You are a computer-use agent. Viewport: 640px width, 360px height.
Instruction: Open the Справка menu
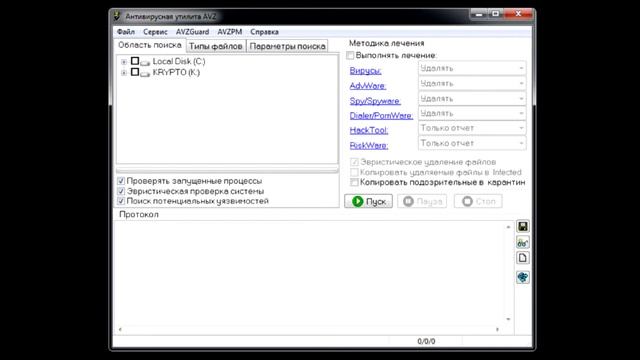point(264,32)
